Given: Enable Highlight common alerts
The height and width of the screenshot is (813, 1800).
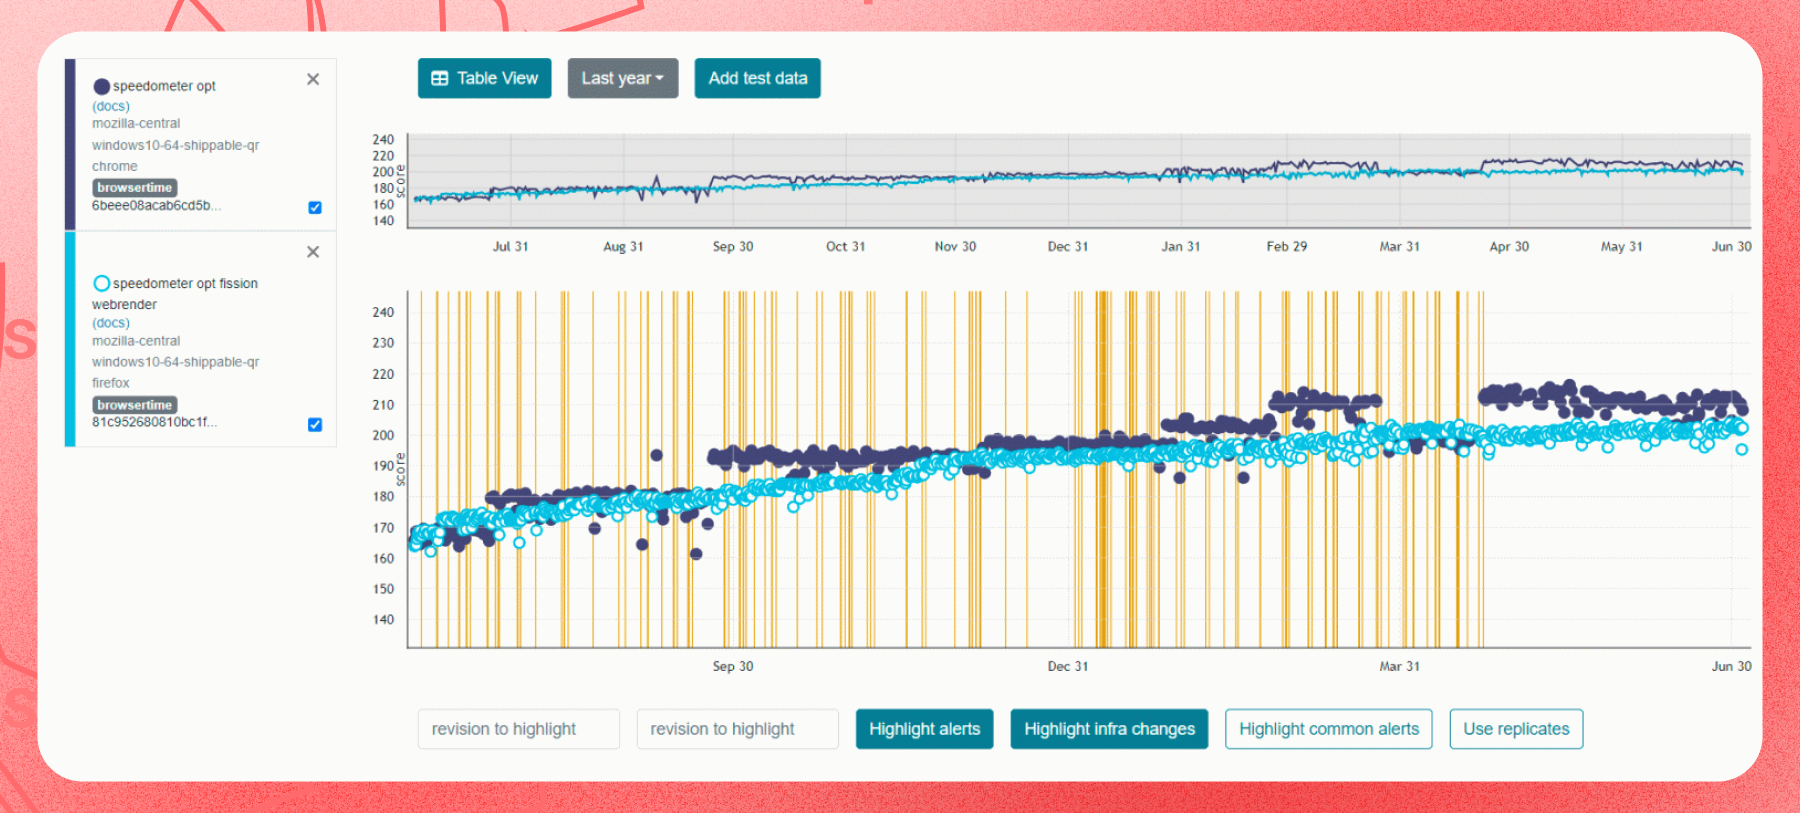Looking at the screenshot, I should (1329, 729).
